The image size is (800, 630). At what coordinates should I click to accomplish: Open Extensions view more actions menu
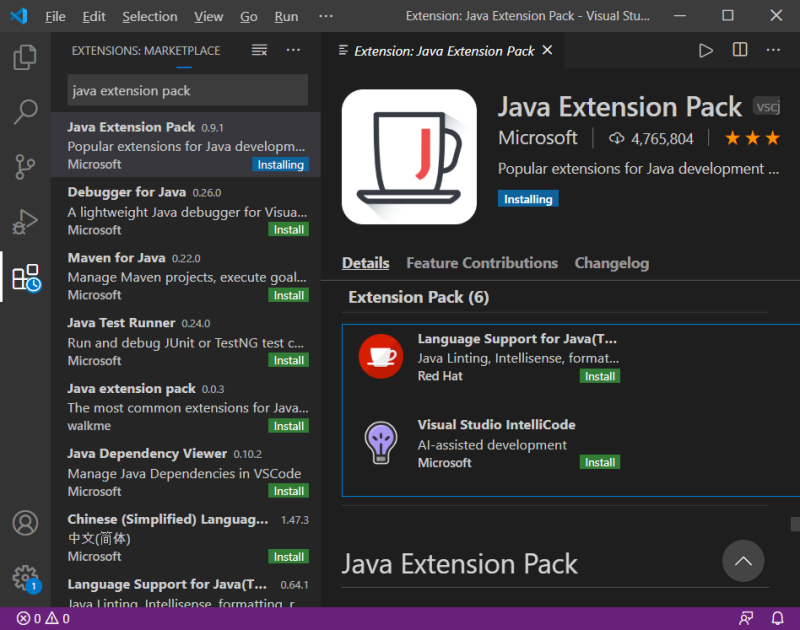point(293,50)
